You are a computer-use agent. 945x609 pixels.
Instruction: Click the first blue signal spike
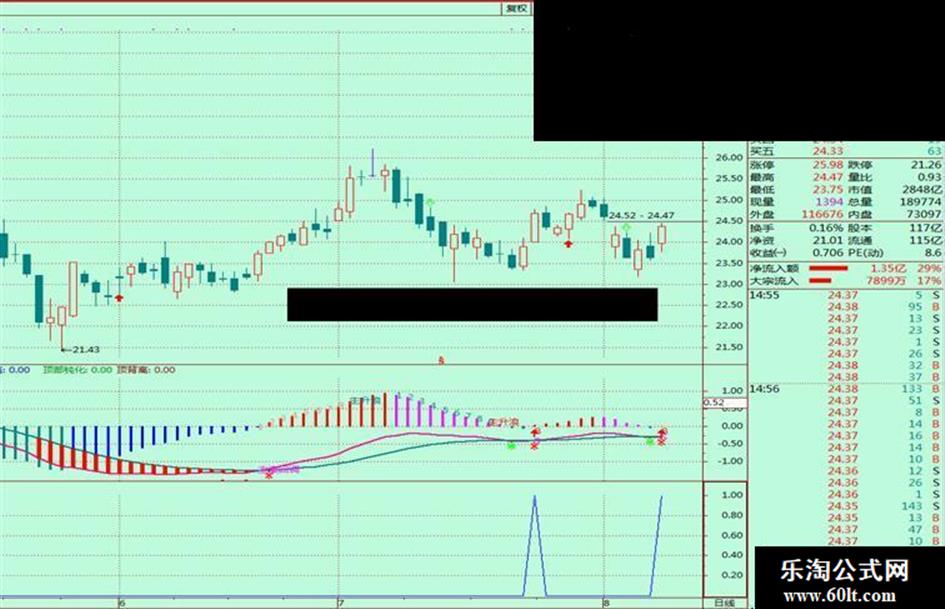(535, 546)
